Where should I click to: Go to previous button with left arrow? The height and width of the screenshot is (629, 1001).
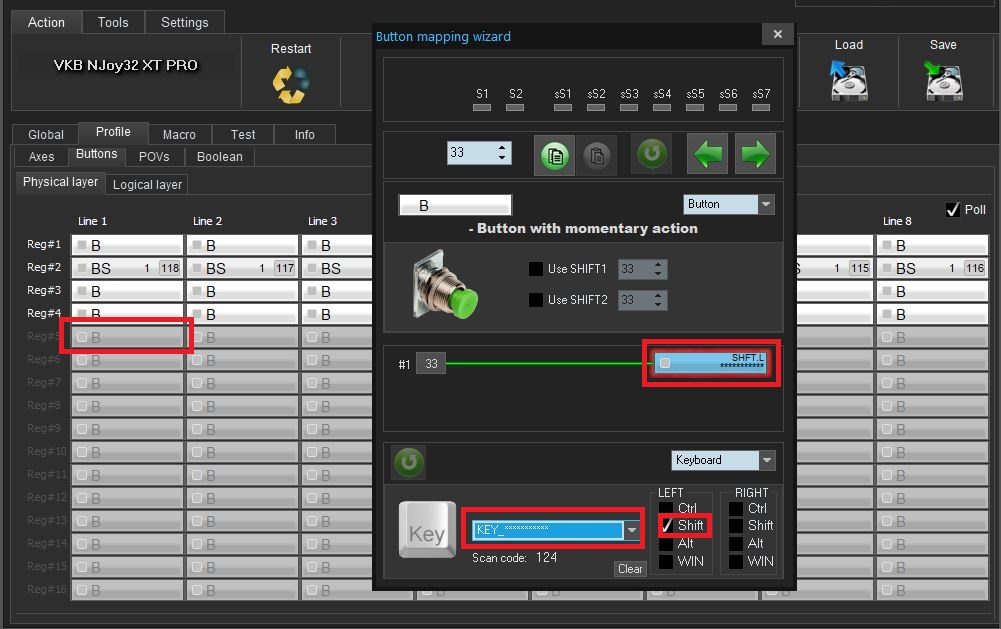click(x=708, y=155)
